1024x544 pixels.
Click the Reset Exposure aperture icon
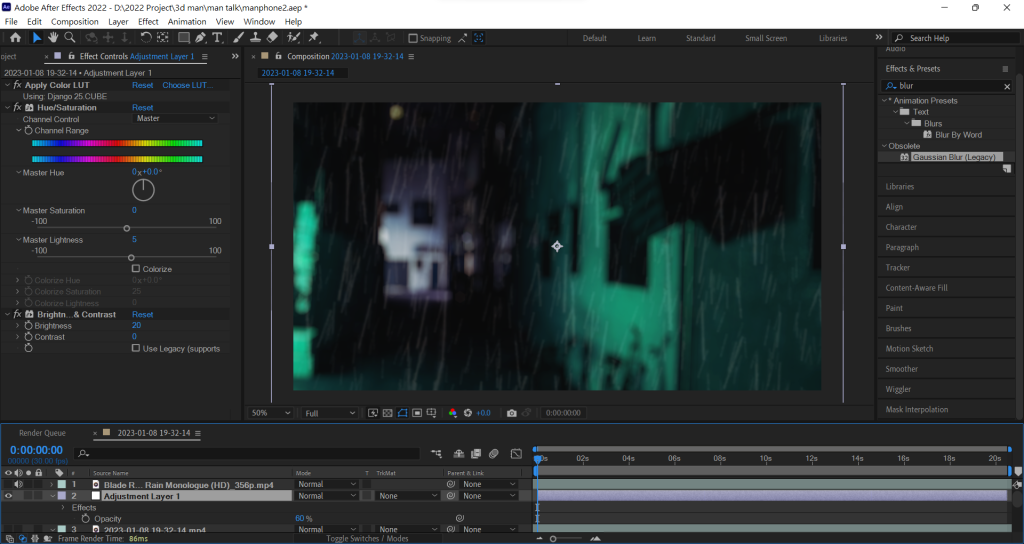(x=468, y=413)
